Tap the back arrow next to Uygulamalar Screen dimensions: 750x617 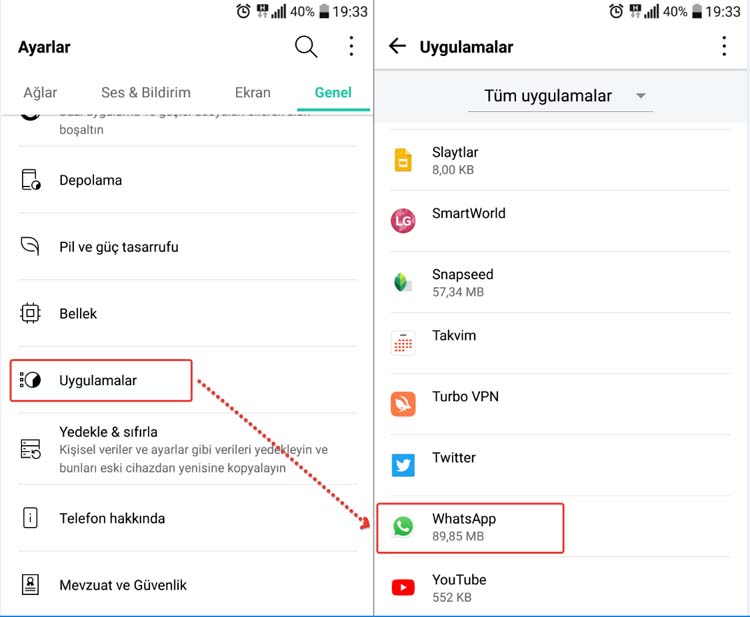(x=397, y=46)
